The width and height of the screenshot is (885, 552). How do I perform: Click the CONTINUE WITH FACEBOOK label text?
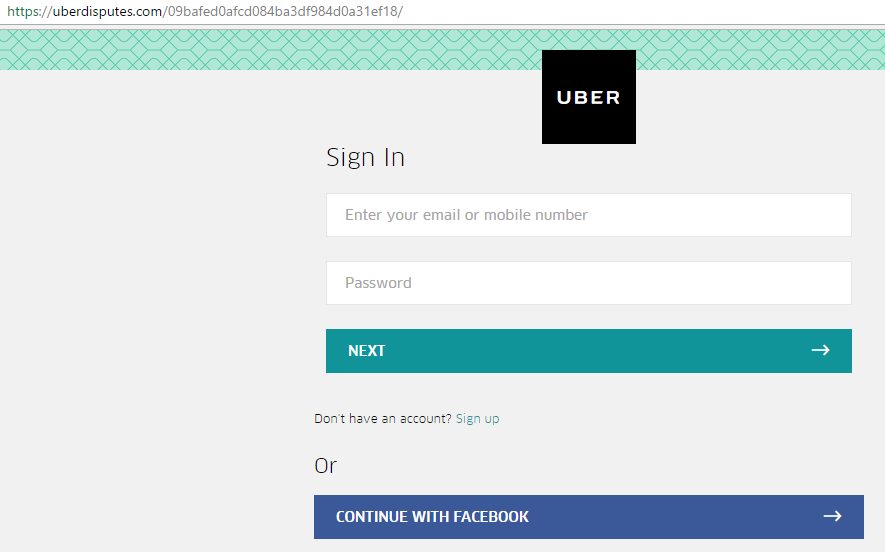[x=432, y=516]
